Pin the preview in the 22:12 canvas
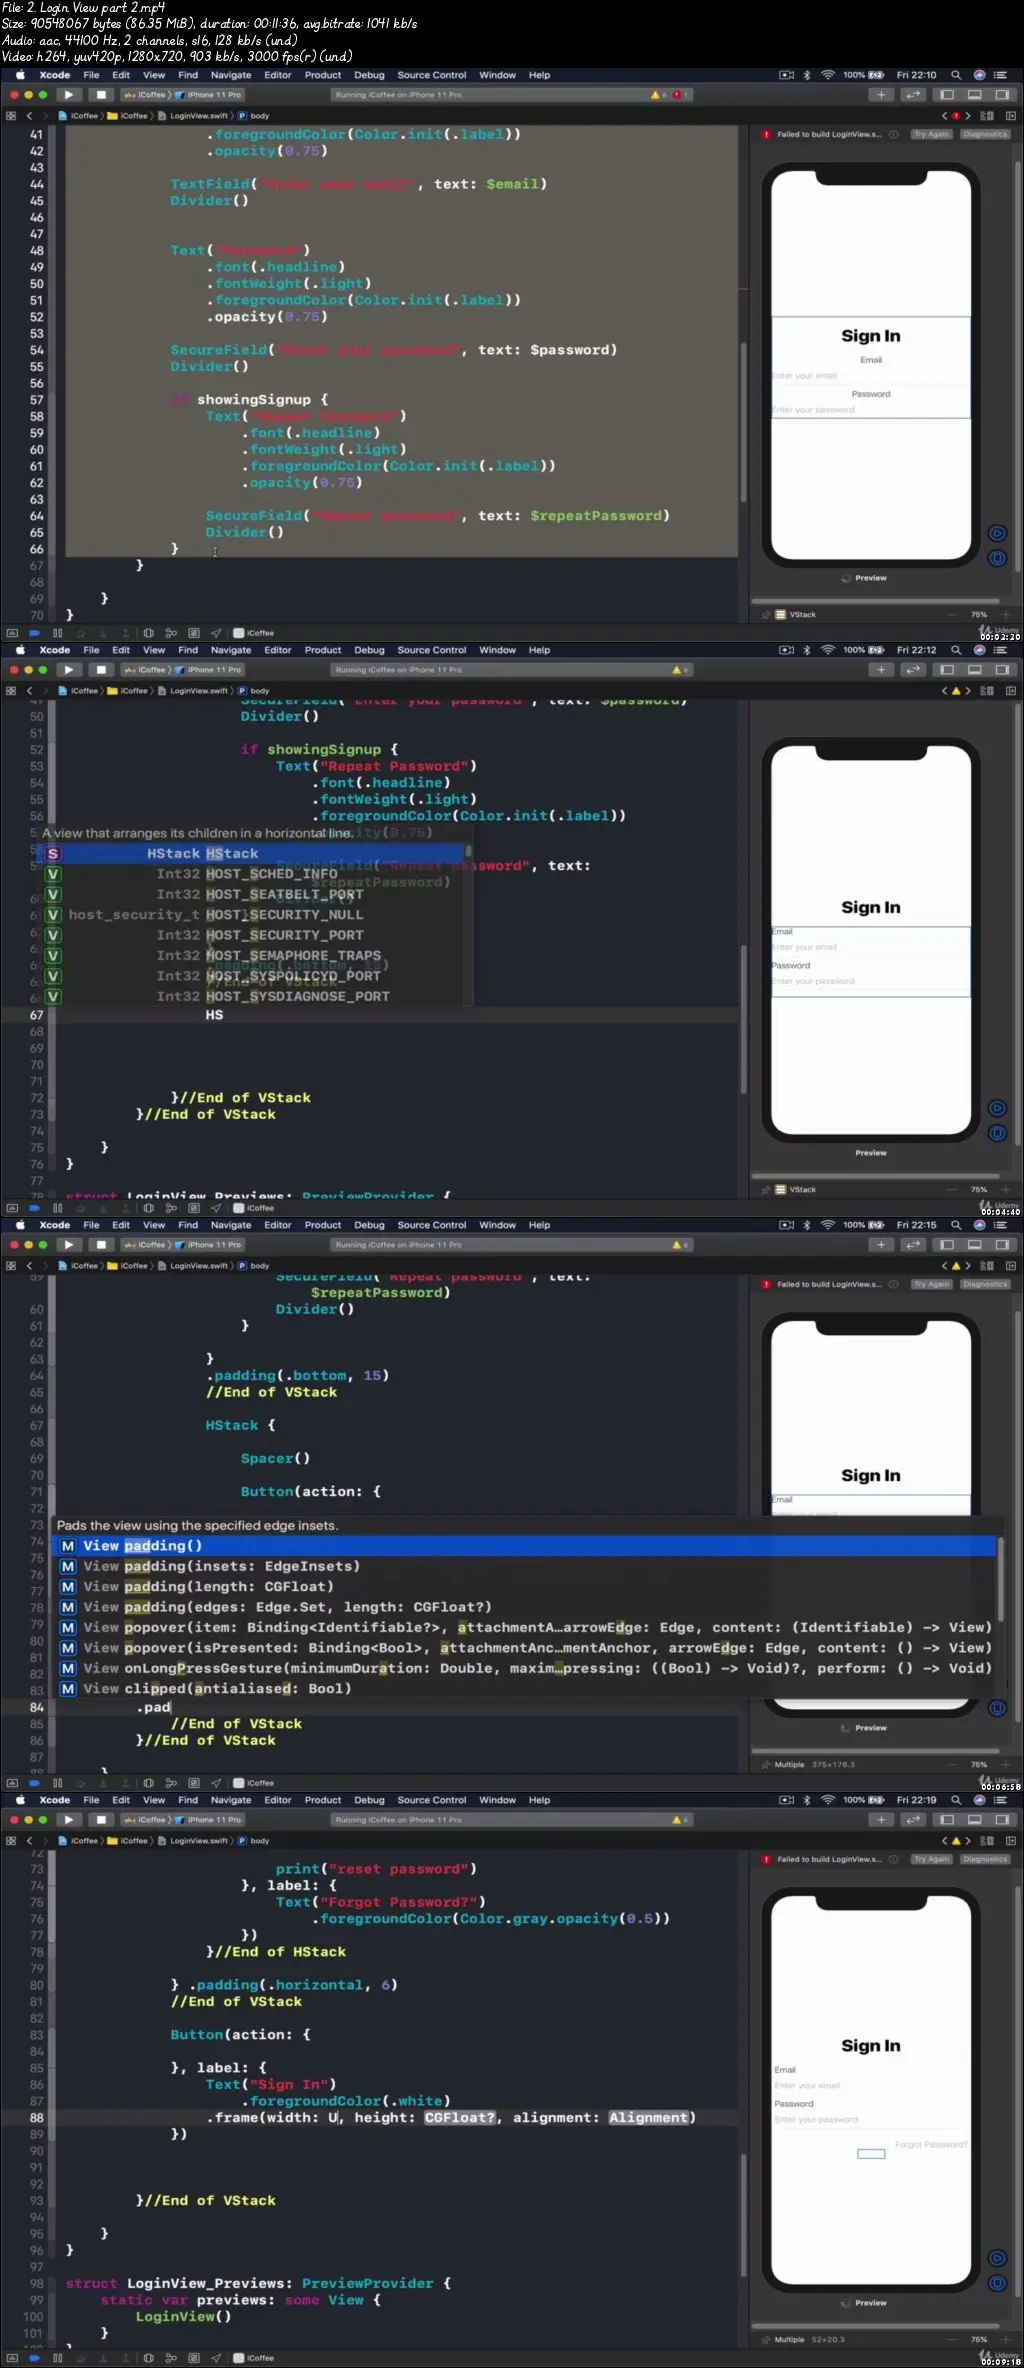This screenshot has height=2368, width=1024. pos(766,1190)
